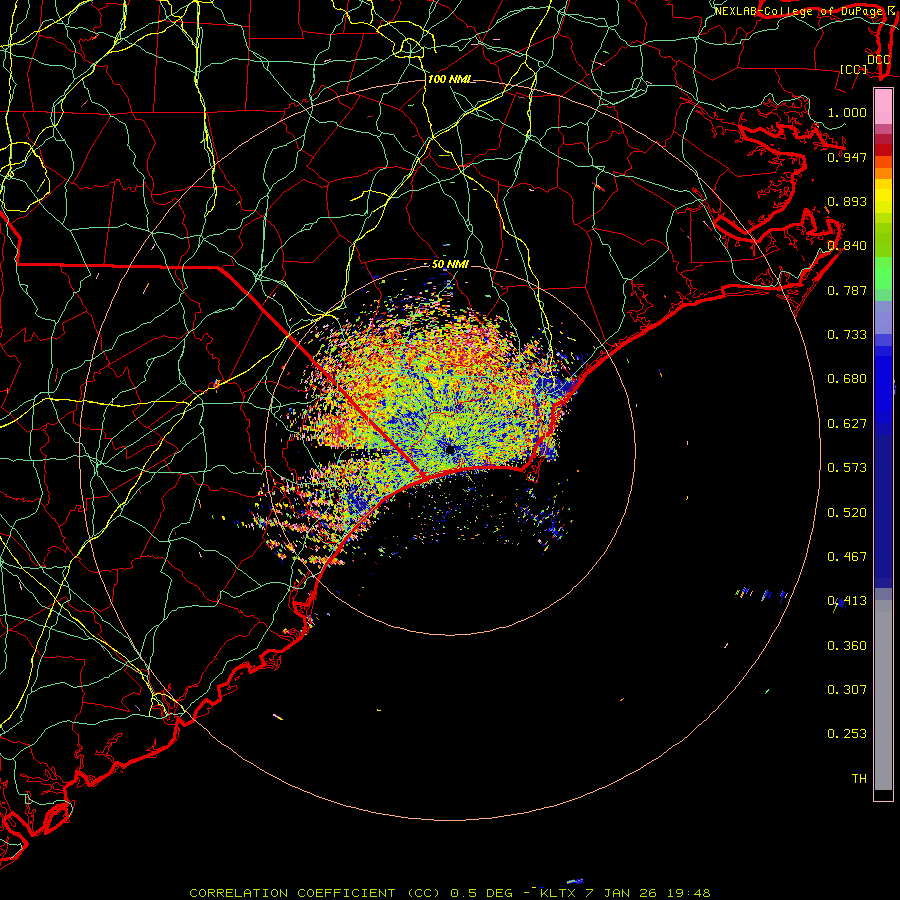Image resolution: width=900 pixels, height=900 pixels.
Task: Click the 0.733 legend value
Action: pos(847,335)
